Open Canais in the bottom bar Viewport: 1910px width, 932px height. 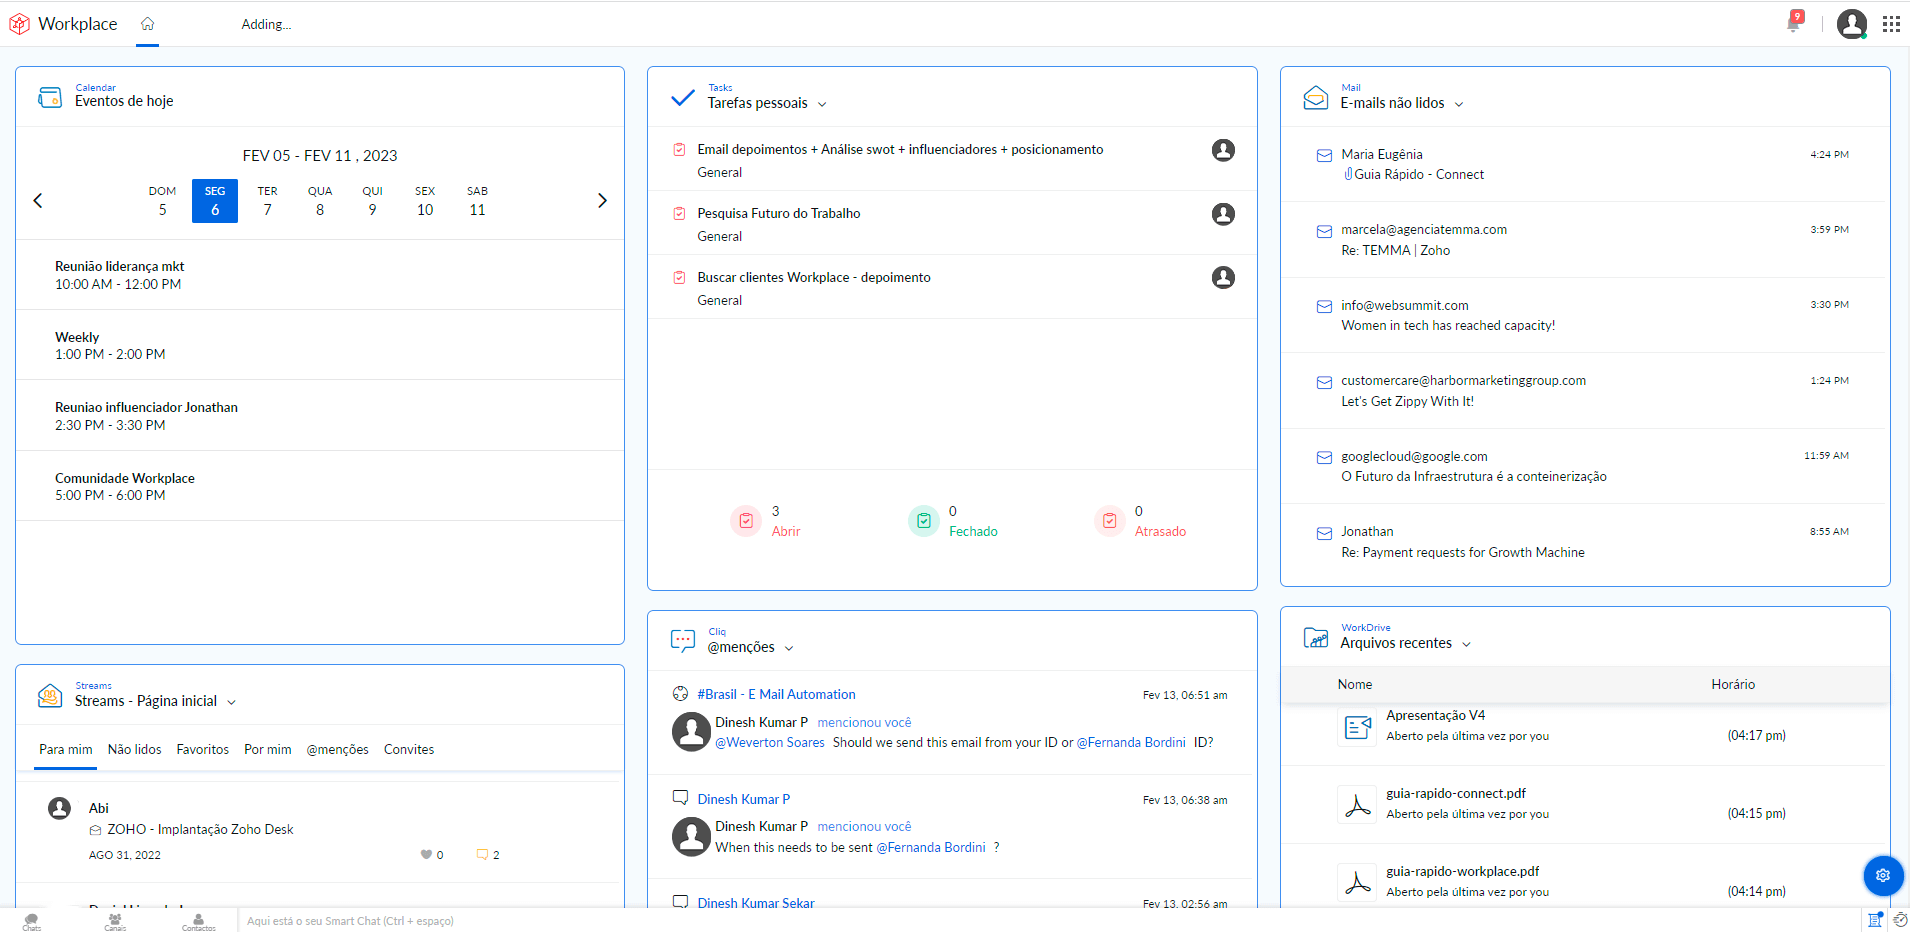115,921
